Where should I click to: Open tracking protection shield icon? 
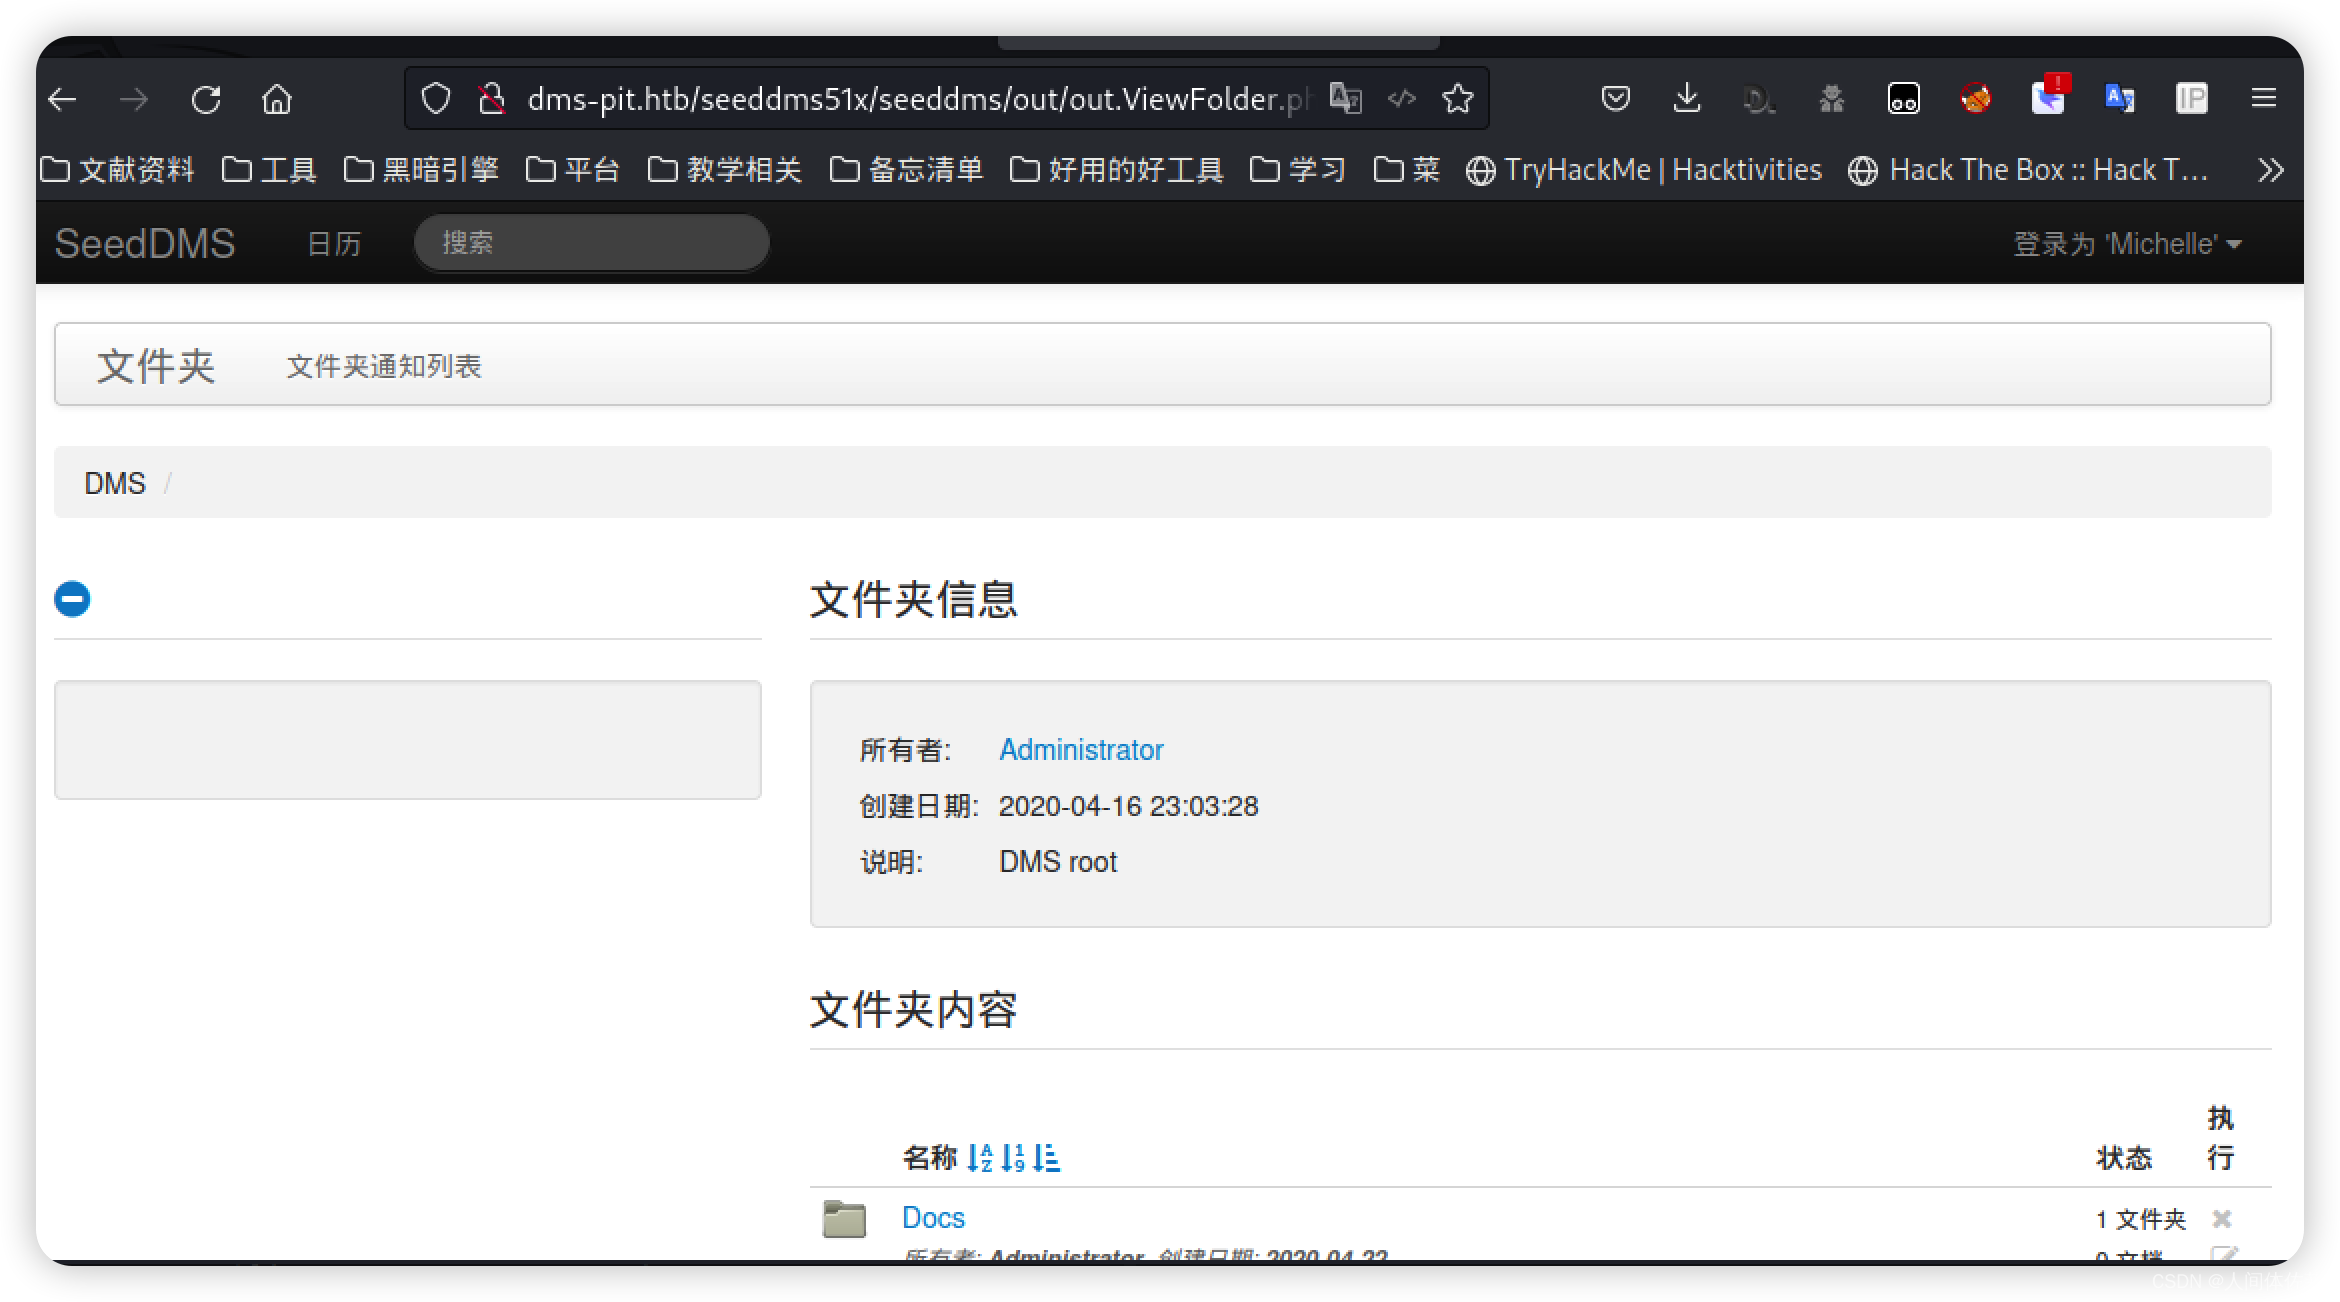click(x=436, y=99)
